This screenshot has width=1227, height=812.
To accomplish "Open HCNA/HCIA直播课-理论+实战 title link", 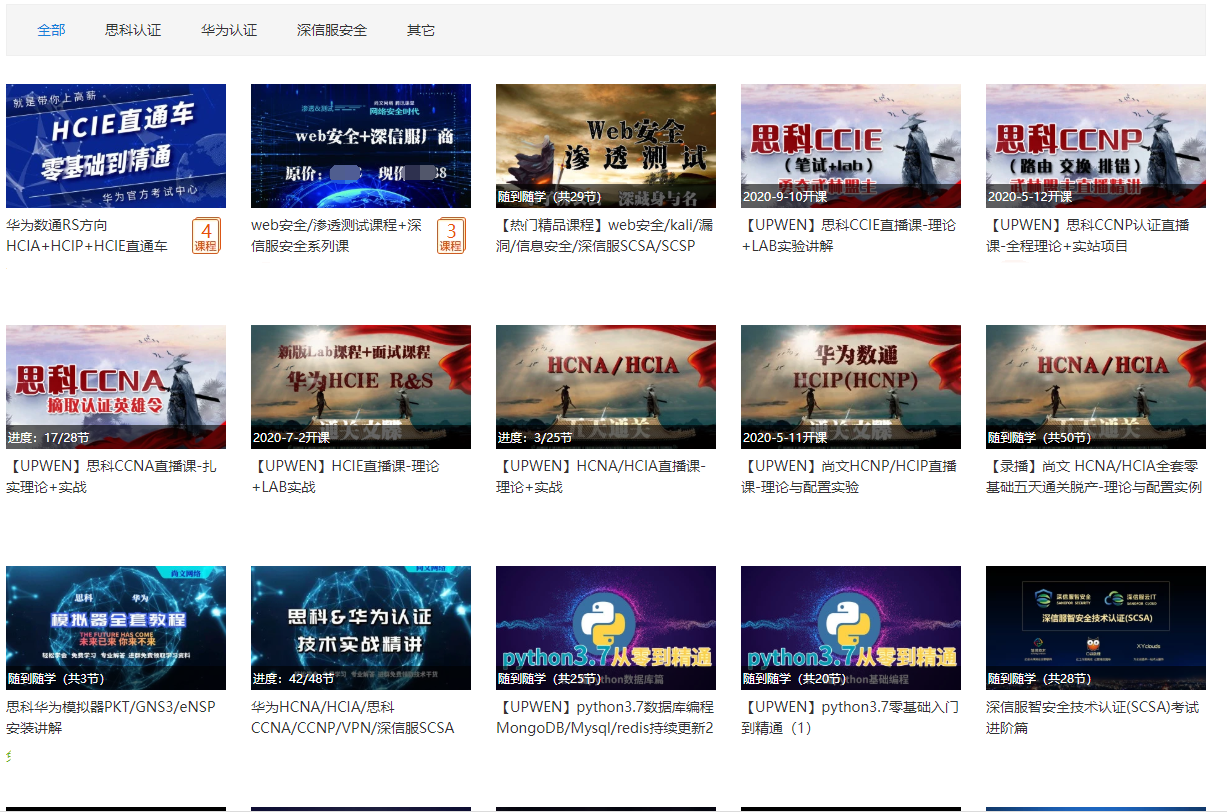I will 601,477.
